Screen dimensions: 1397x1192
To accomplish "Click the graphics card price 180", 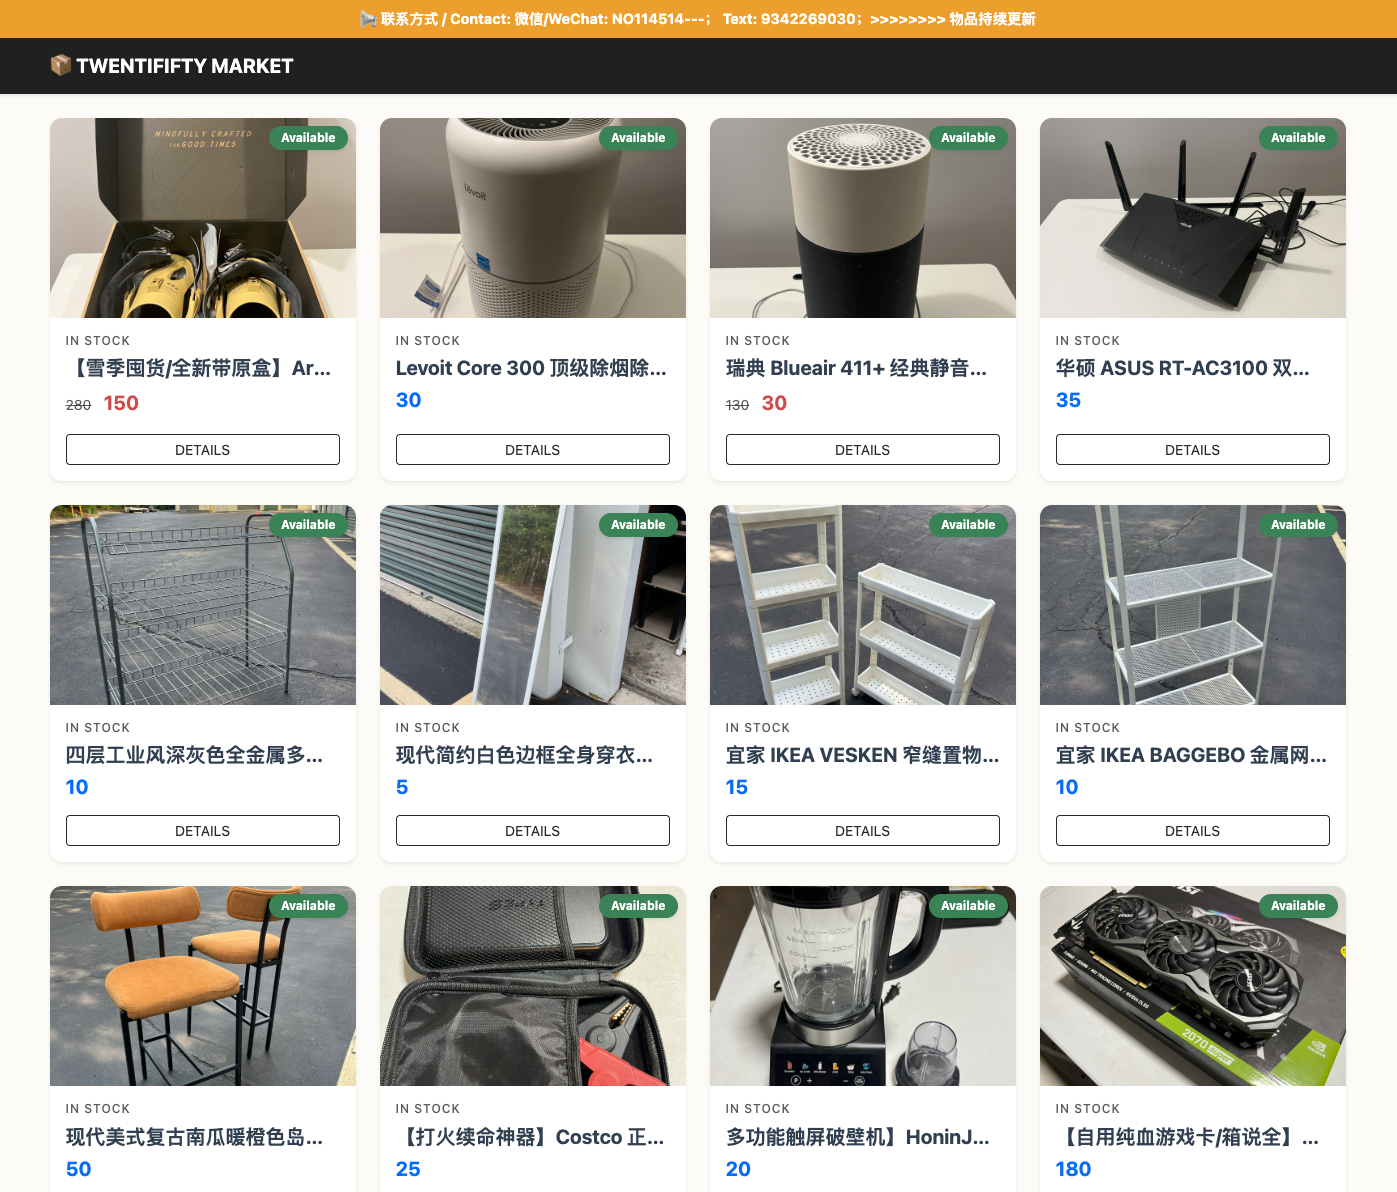I will pyautogui.click(x=1073, y=1169).
